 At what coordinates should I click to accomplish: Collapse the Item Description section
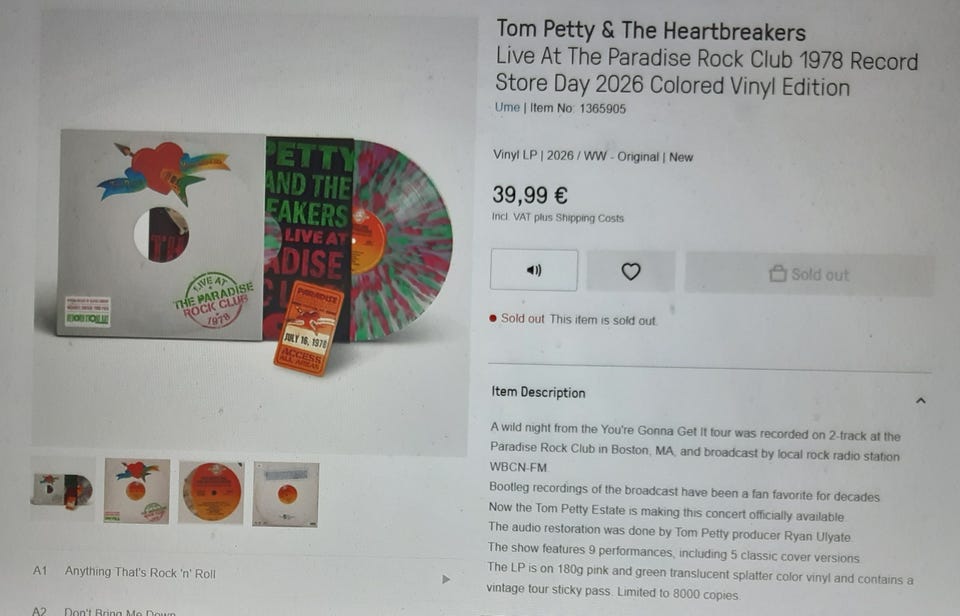[920, 400]
